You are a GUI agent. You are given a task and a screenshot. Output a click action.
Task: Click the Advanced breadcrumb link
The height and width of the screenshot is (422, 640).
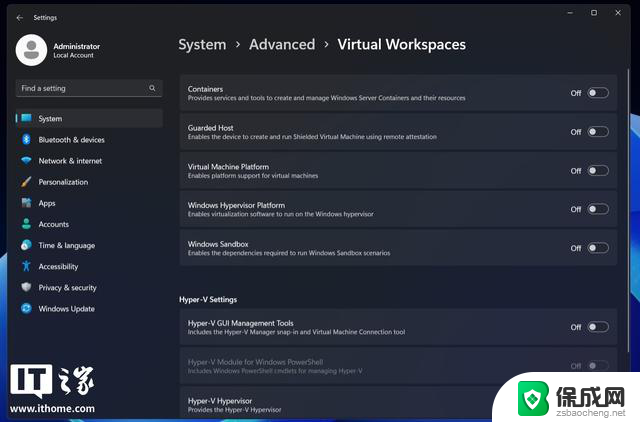282,44
